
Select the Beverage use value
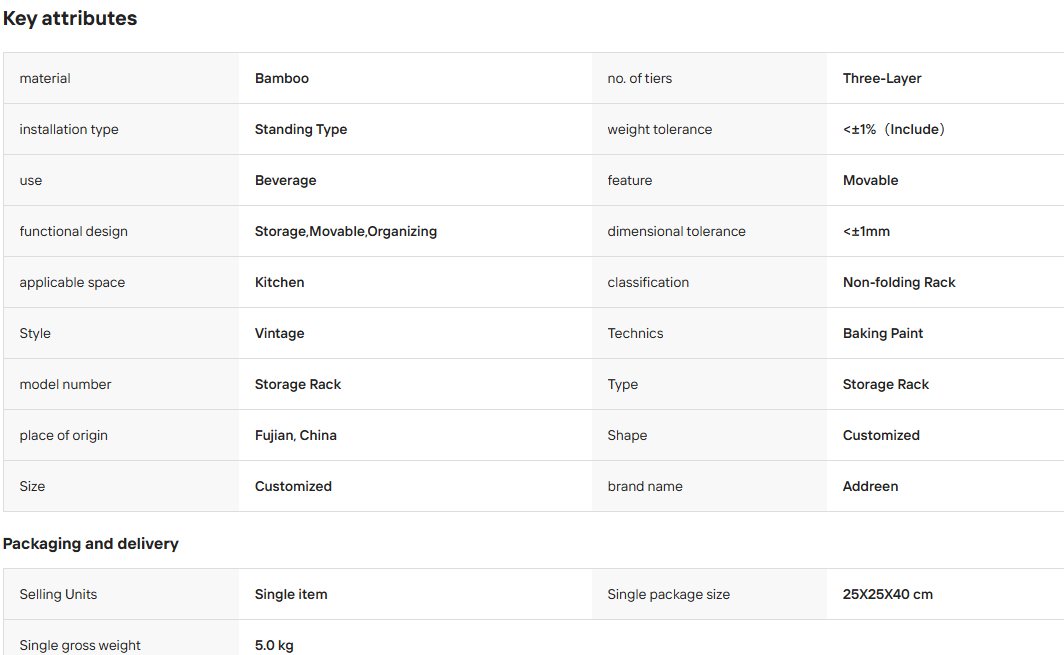click(x=285, y=180)
